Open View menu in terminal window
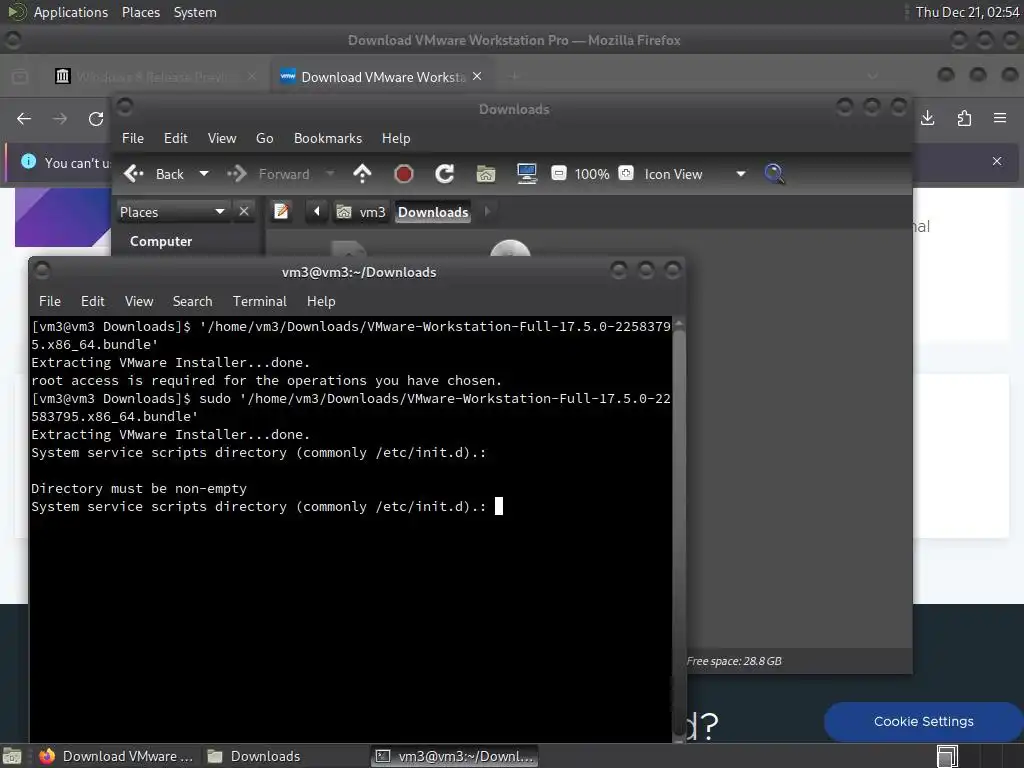 pyautogui.click(x=139, y=301)
